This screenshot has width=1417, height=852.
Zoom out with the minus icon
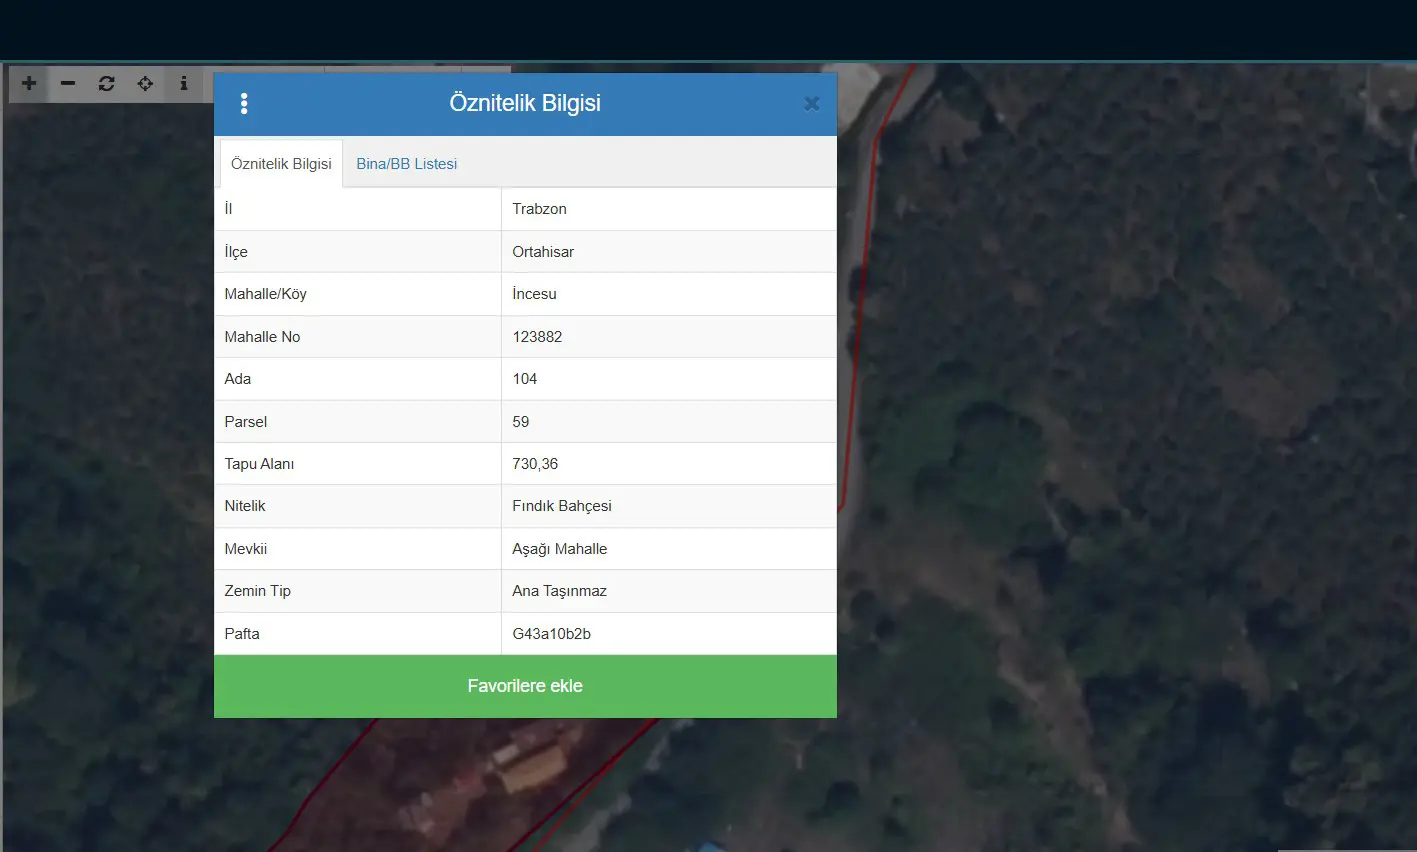tap(68, 84)
